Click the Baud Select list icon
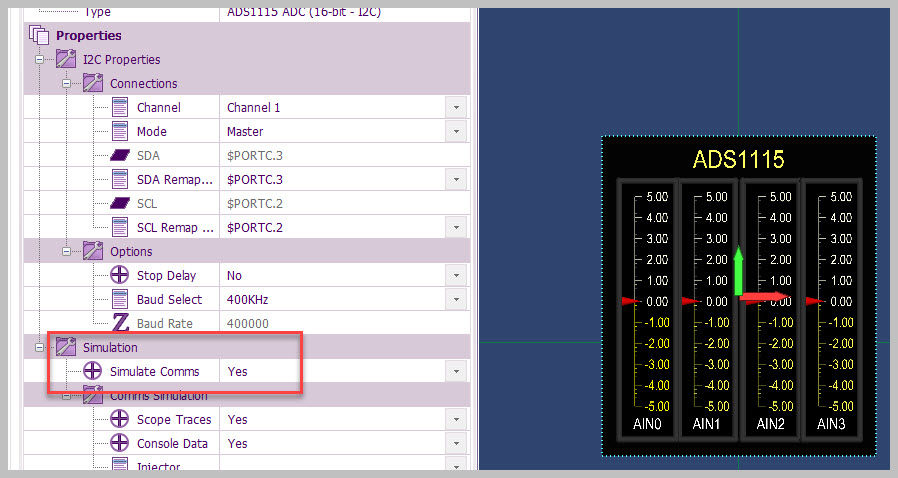This screenshot has width=898, height=478. 120,299
